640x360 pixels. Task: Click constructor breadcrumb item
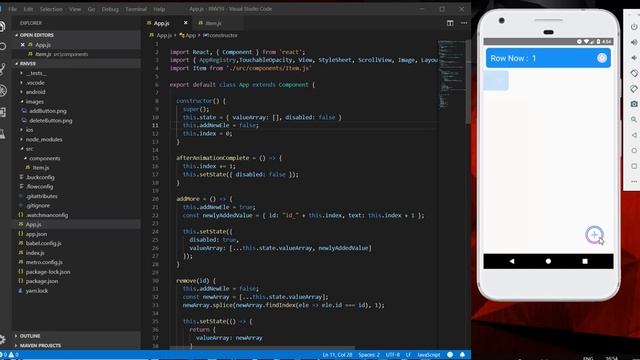click(x=220, y=36)
